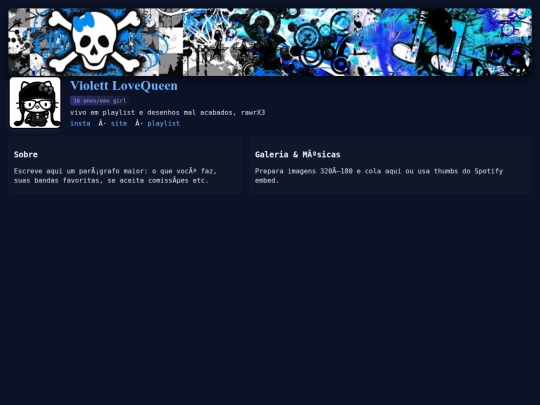
Task: Click the Sobre section heading
Action: click(26, 154)
